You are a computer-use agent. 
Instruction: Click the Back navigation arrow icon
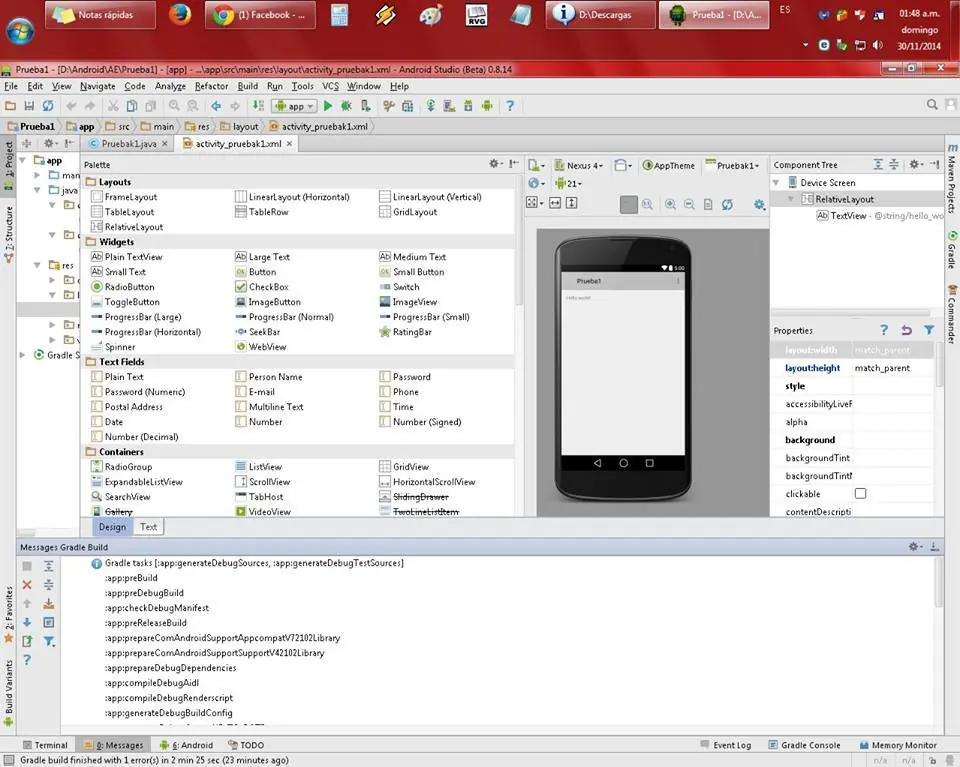coord(216,106)
